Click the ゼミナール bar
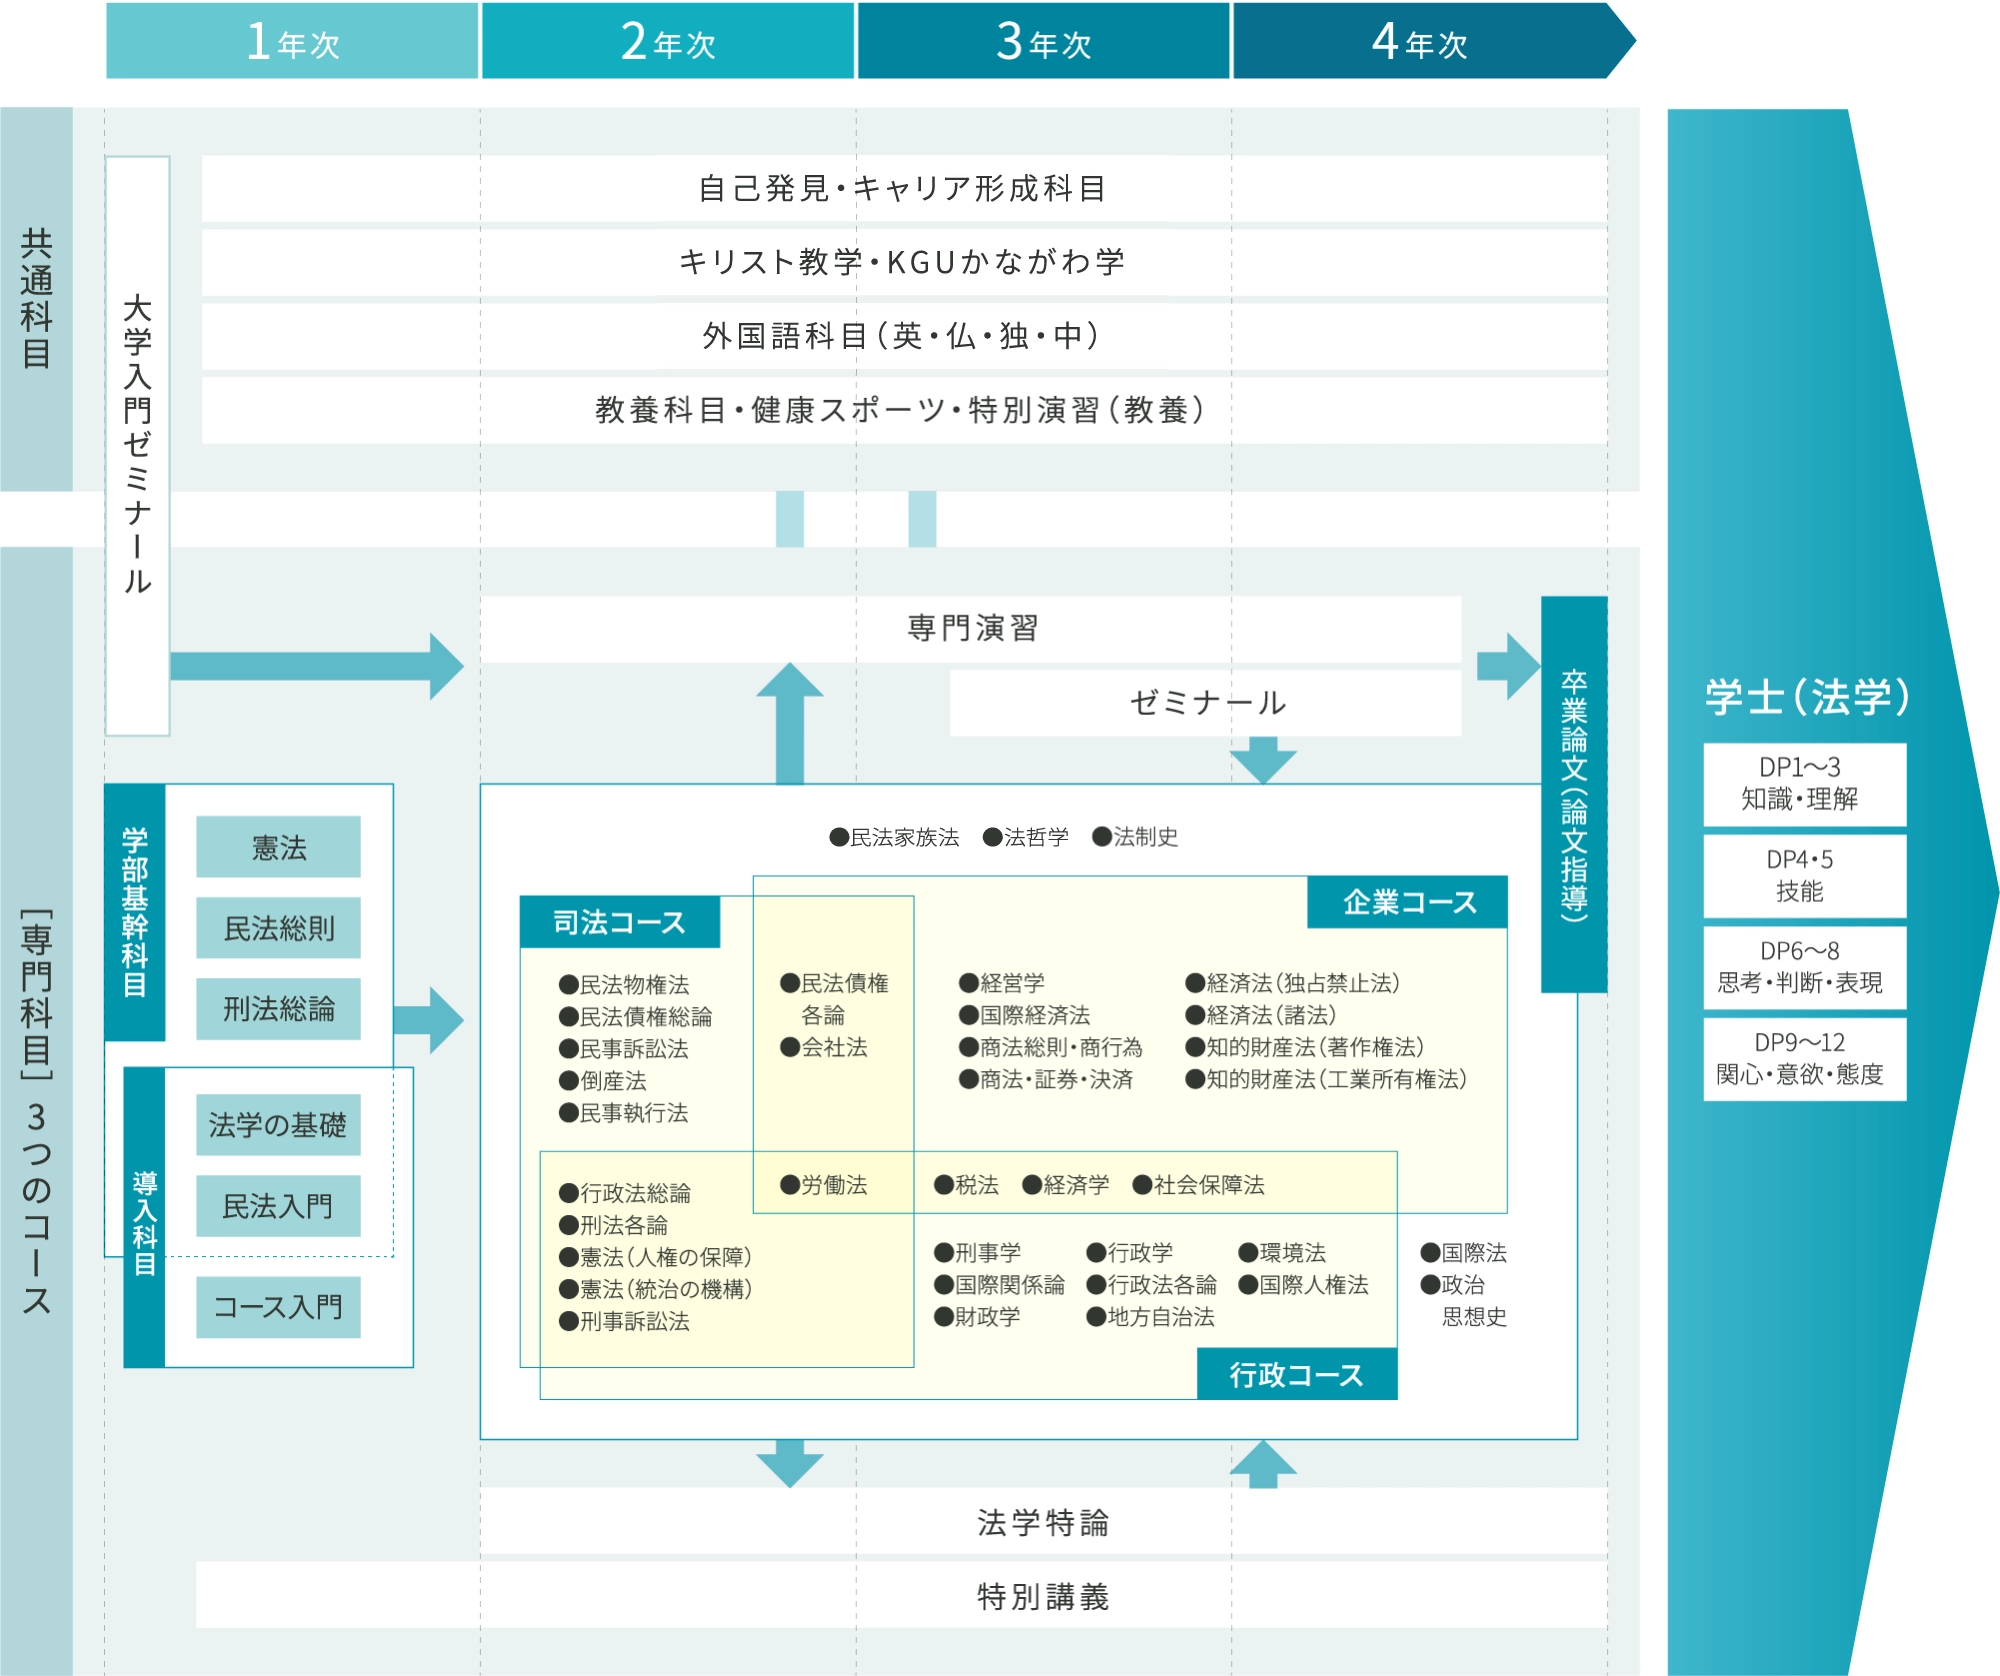Viewport: 2000px width, 1676px height. tap(1205, 702)
